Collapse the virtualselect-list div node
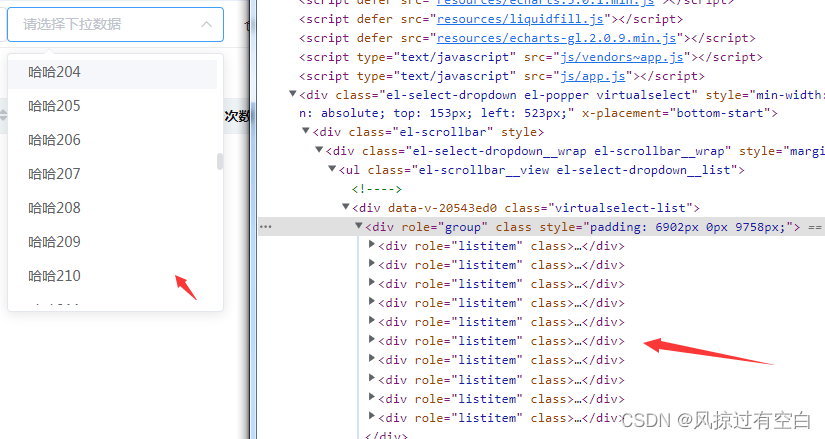 pyautogui.click(x=346, y=206)
